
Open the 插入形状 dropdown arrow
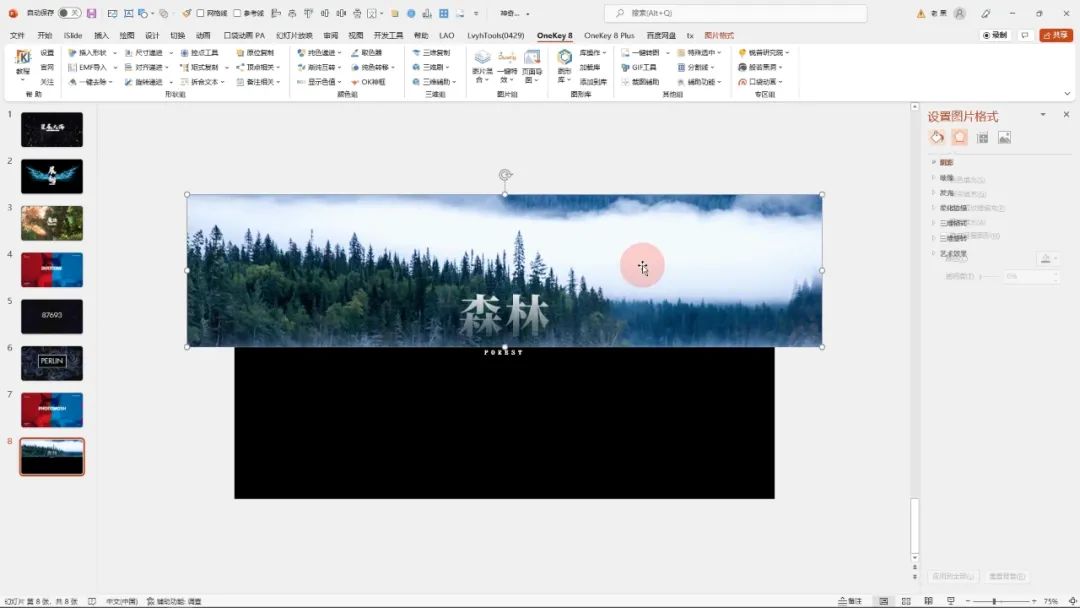[x=115, y=52]
